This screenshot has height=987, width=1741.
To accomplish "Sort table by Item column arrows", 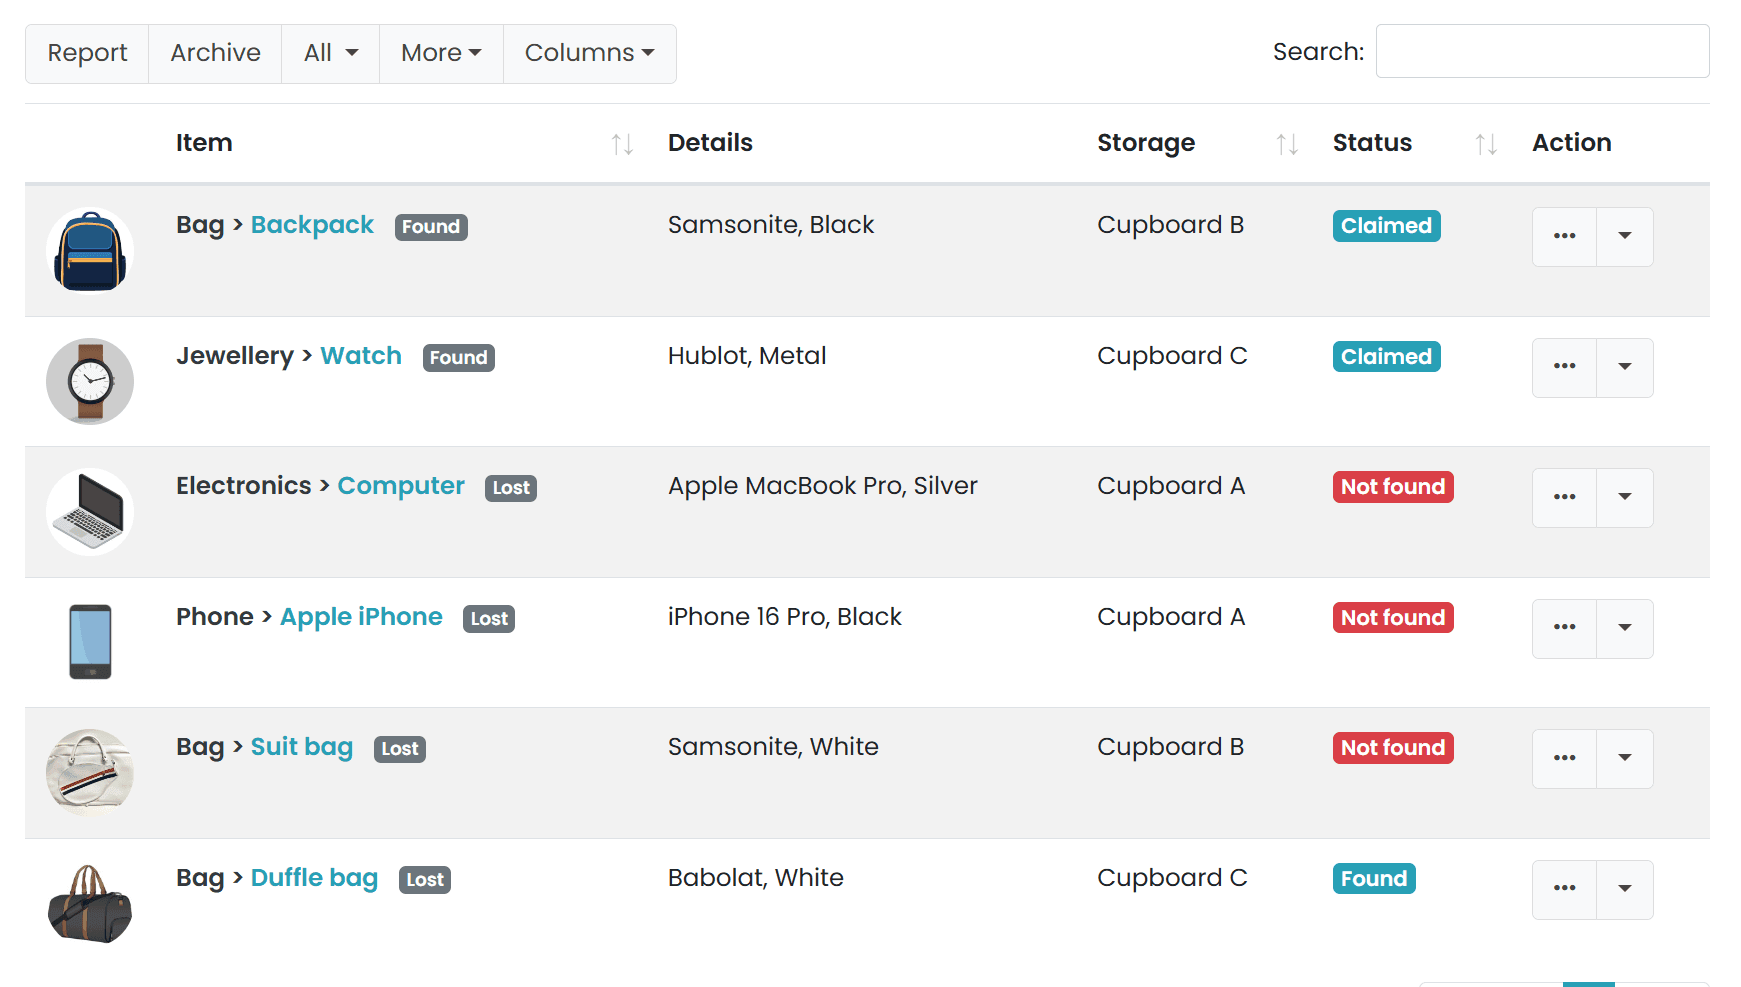I will click(x=622, y=144).
